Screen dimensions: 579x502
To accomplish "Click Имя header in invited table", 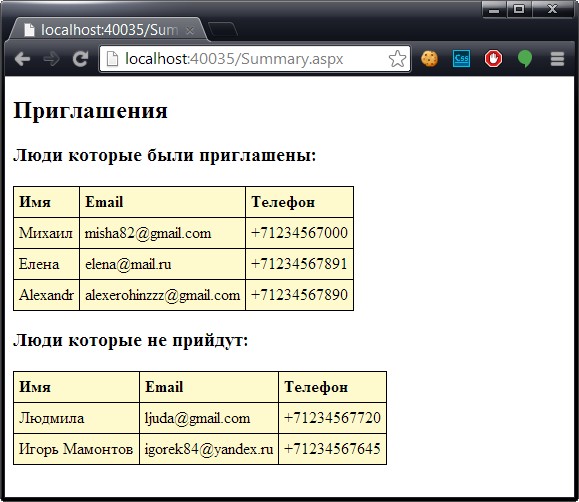I will point(47,202).
